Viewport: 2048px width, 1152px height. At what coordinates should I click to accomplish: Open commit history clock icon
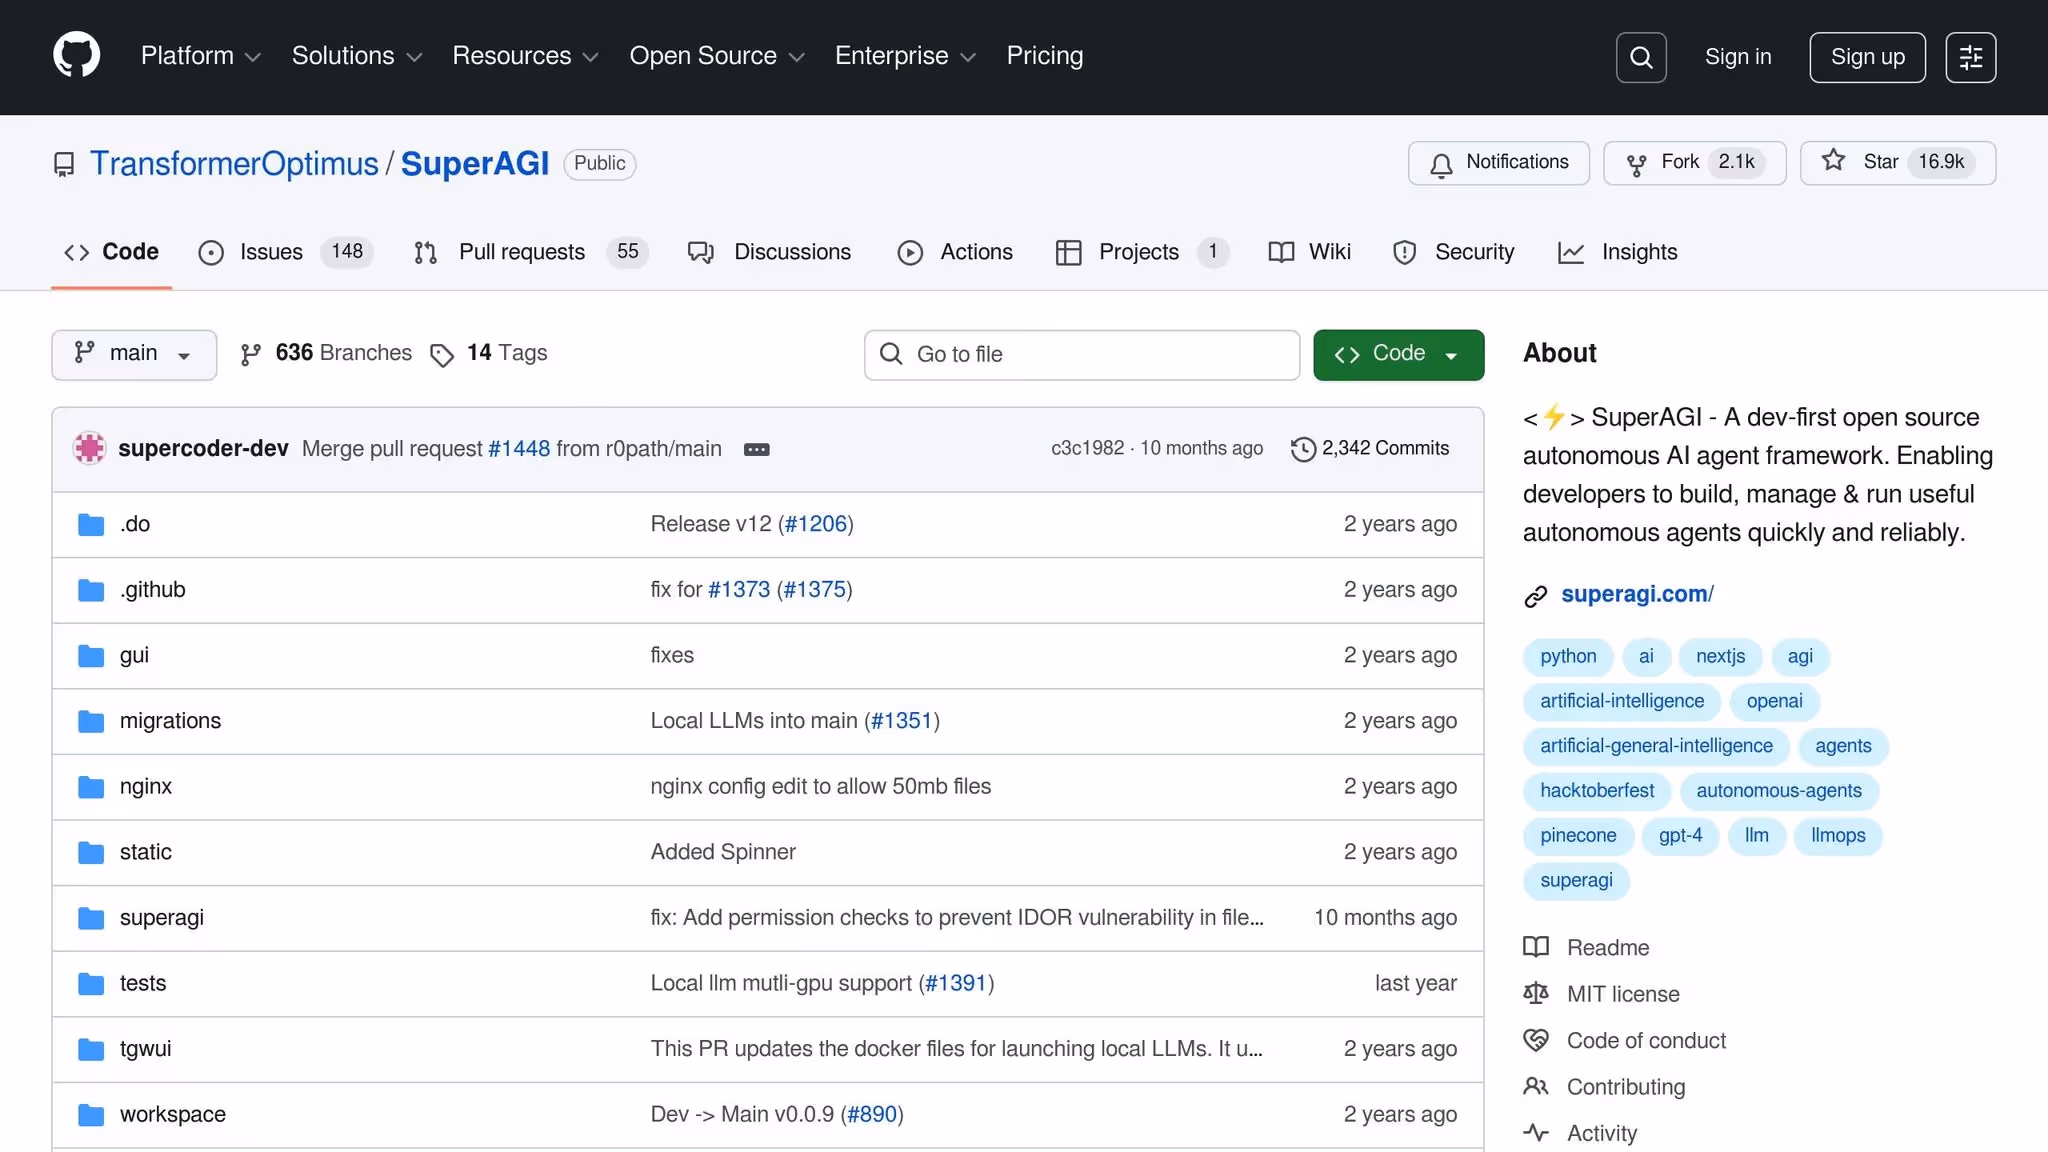click(x=1303, y=449)
